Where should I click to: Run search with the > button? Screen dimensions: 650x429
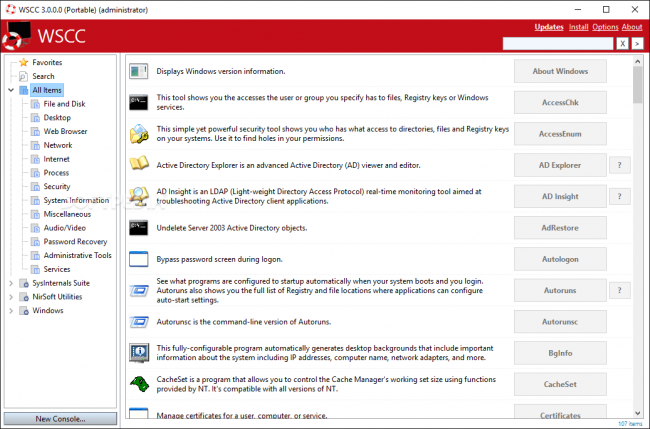tap(637, 43)
